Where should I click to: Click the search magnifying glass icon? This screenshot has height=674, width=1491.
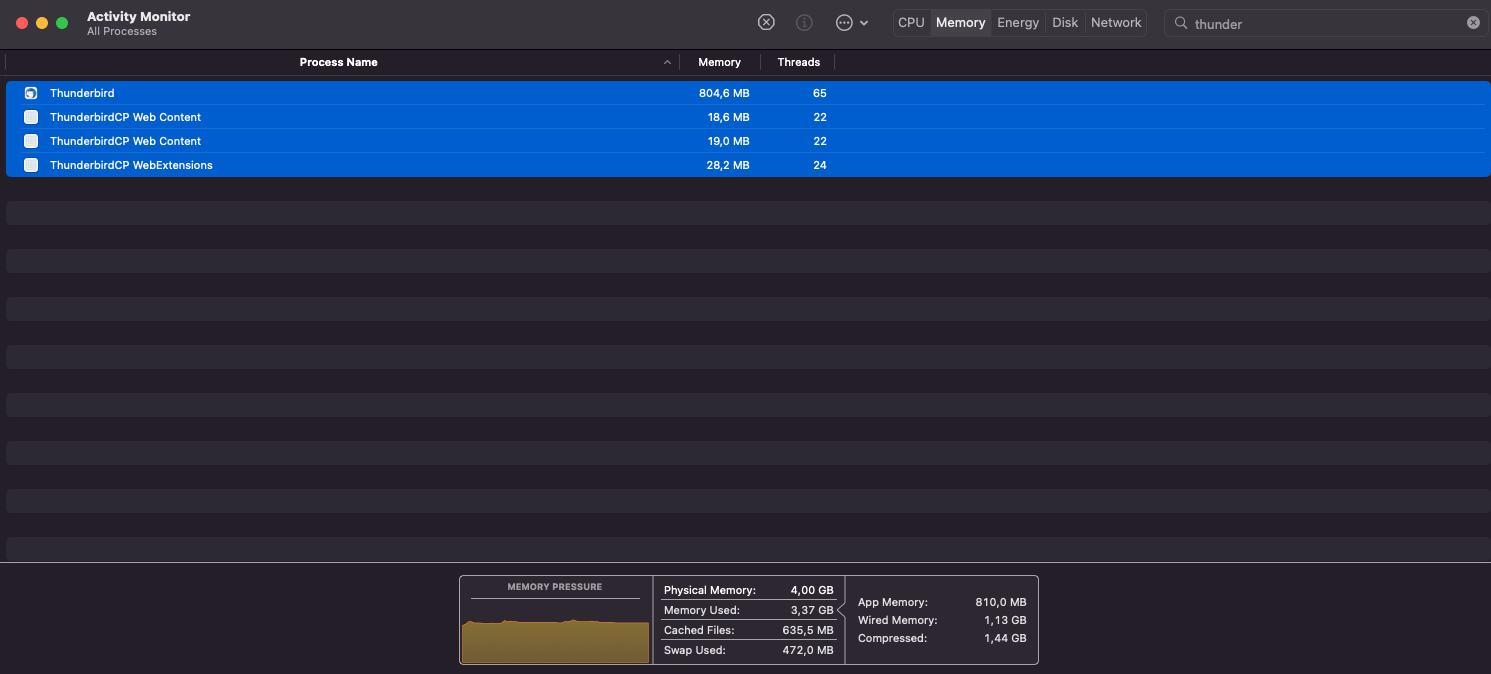click(x=1181, y=23)
